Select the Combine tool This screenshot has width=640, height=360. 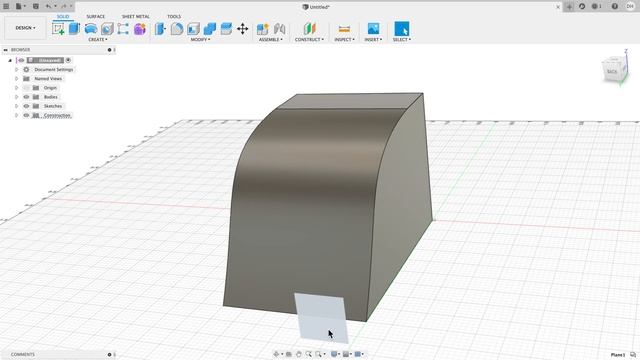tap(209, 29)
